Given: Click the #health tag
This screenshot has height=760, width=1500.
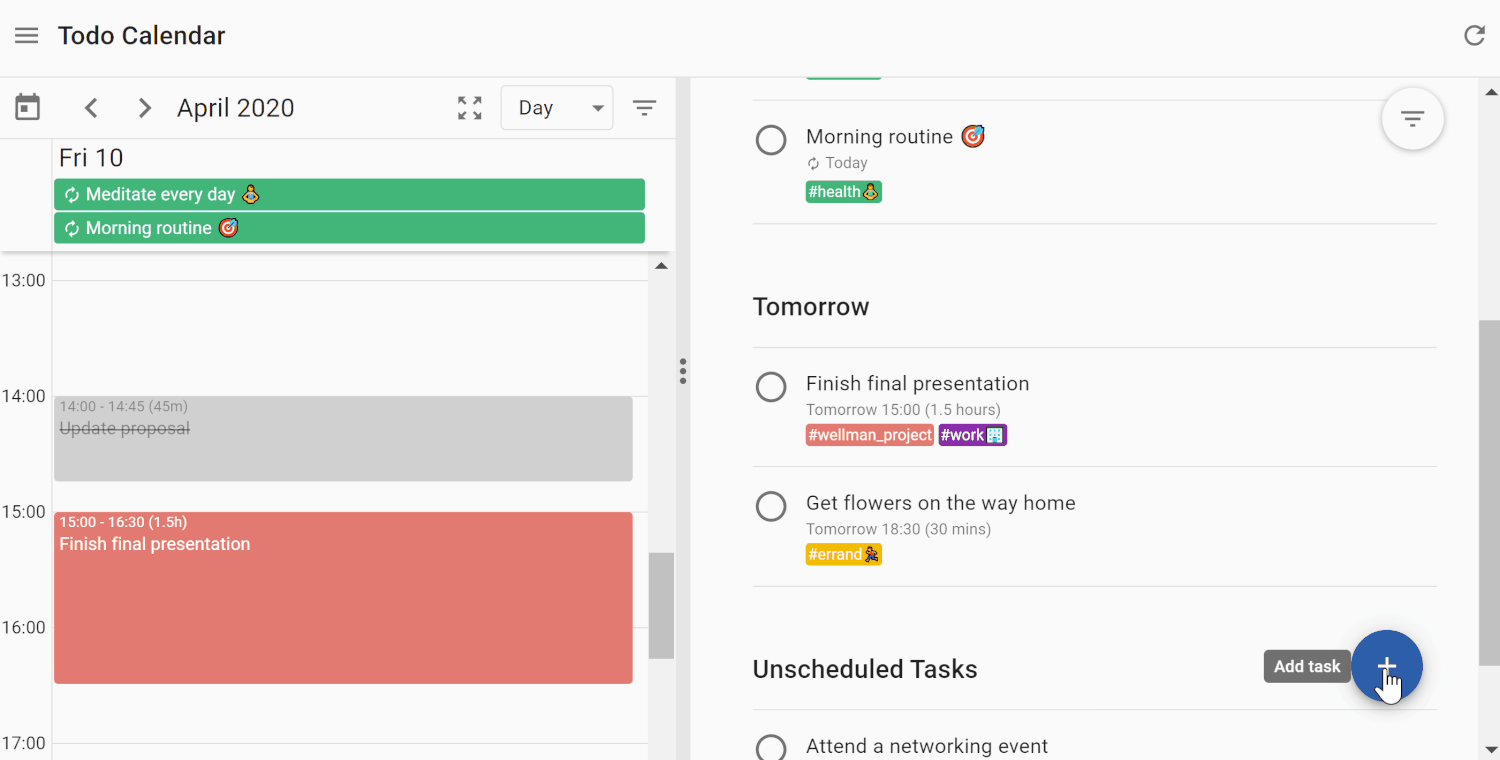Looking at the screenshot, I should 843,192.
